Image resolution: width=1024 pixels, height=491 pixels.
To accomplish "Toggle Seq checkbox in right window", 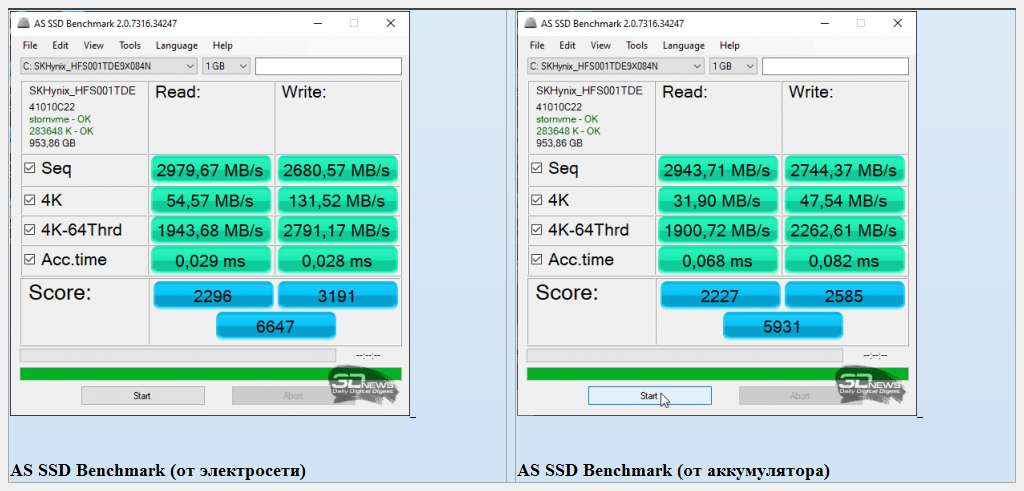I will click(537, 168).
